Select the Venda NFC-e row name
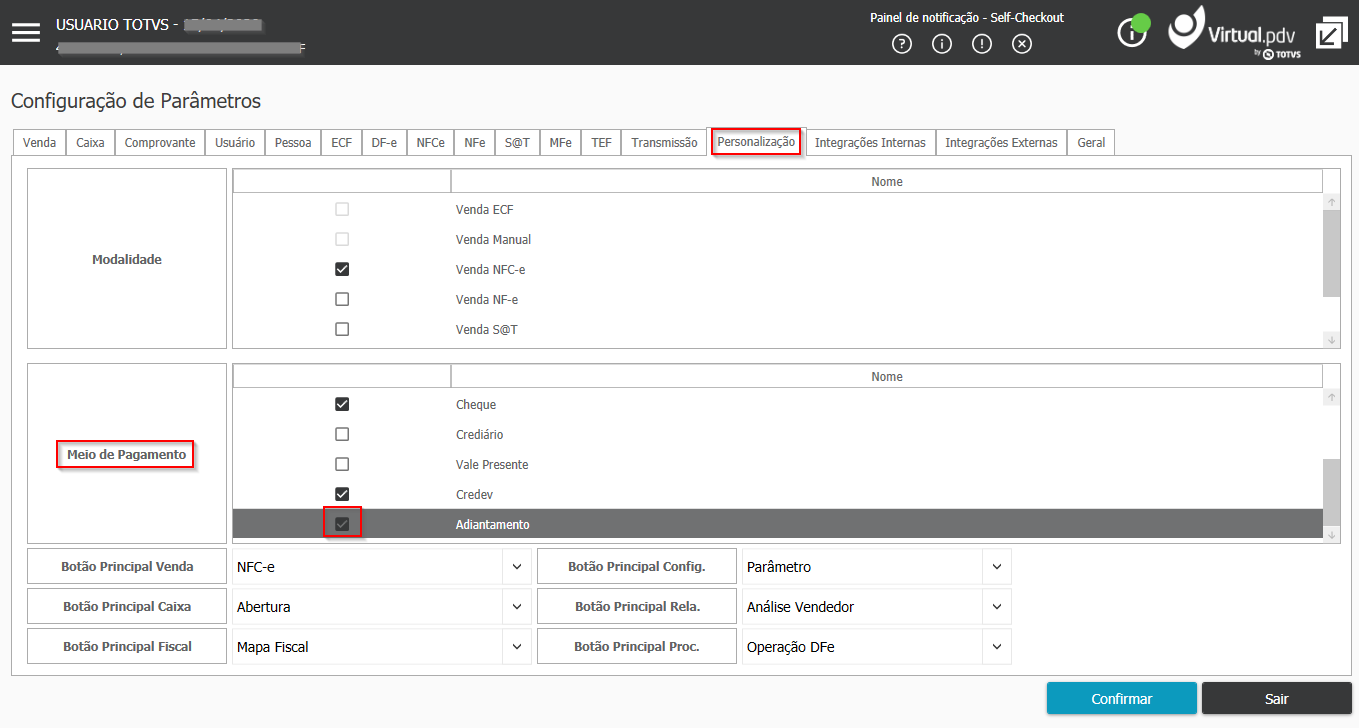The image size is (1359, 728). [493, 270]
